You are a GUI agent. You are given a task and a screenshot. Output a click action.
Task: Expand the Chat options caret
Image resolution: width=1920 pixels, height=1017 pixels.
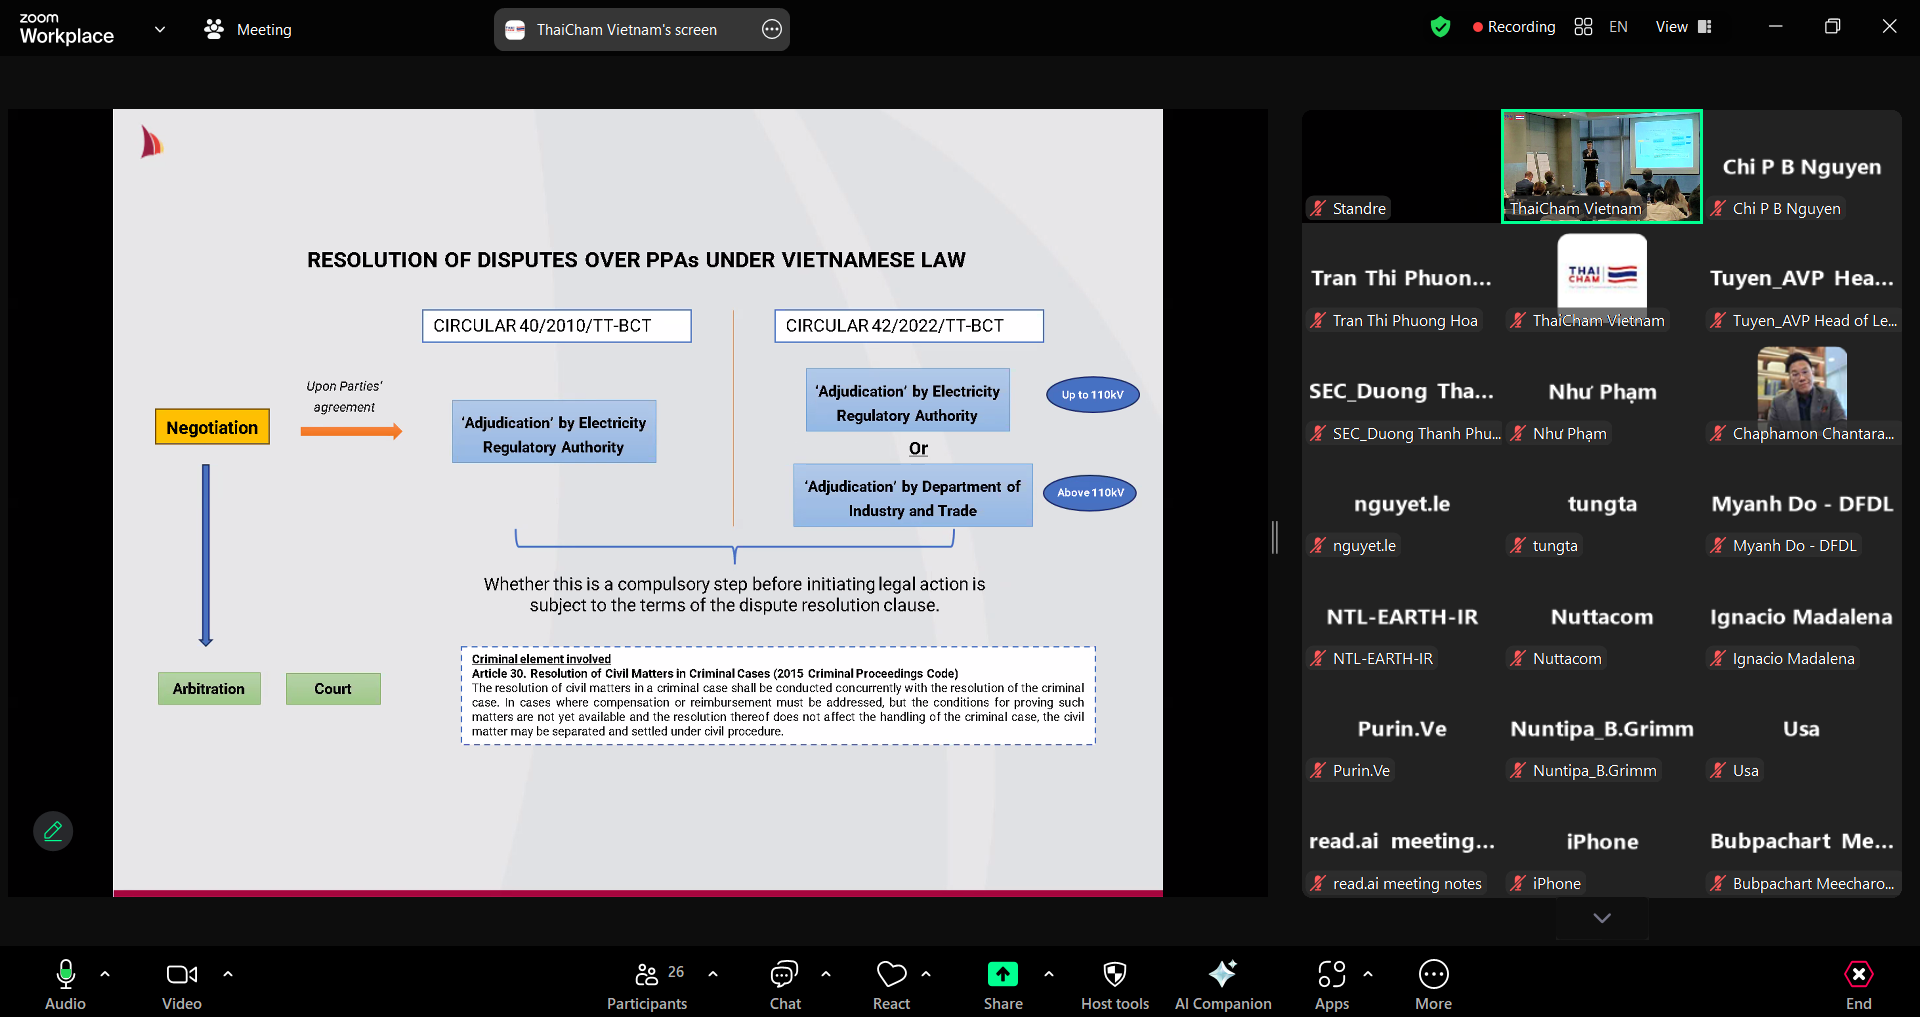(826, 973)
